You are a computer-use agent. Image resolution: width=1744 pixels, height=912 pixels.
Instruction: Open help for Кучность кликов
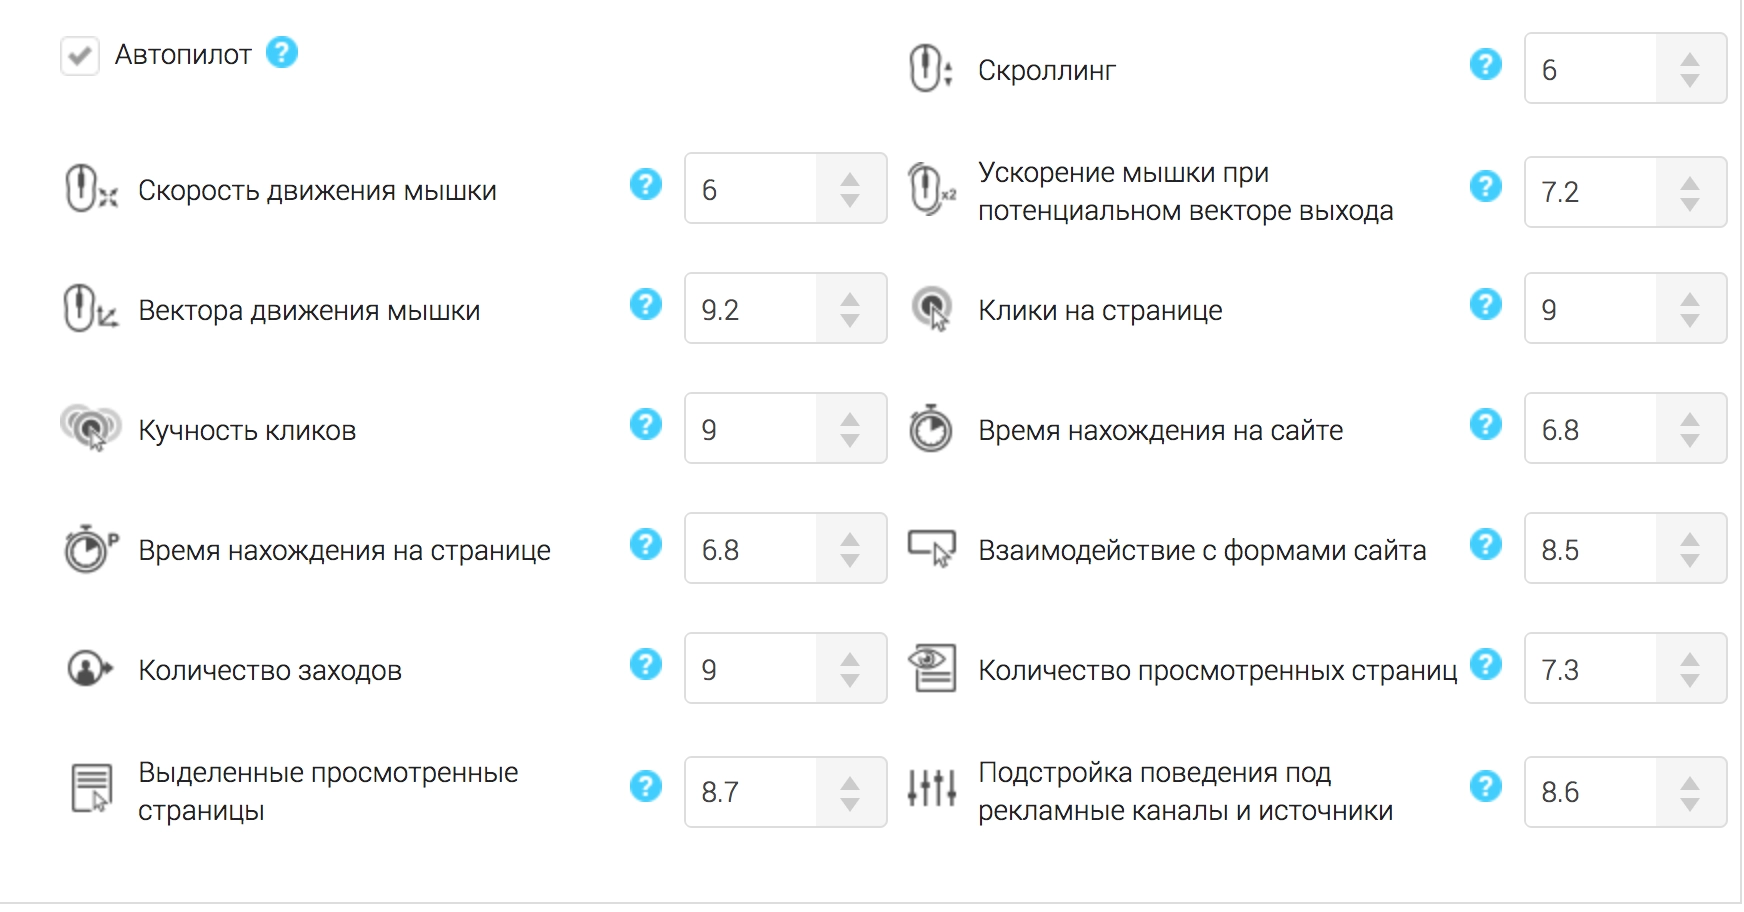[x=646, y=425]
